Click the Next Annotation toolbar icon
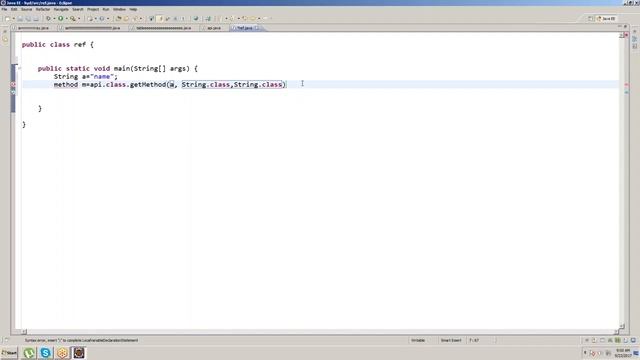 coord(221,18)
